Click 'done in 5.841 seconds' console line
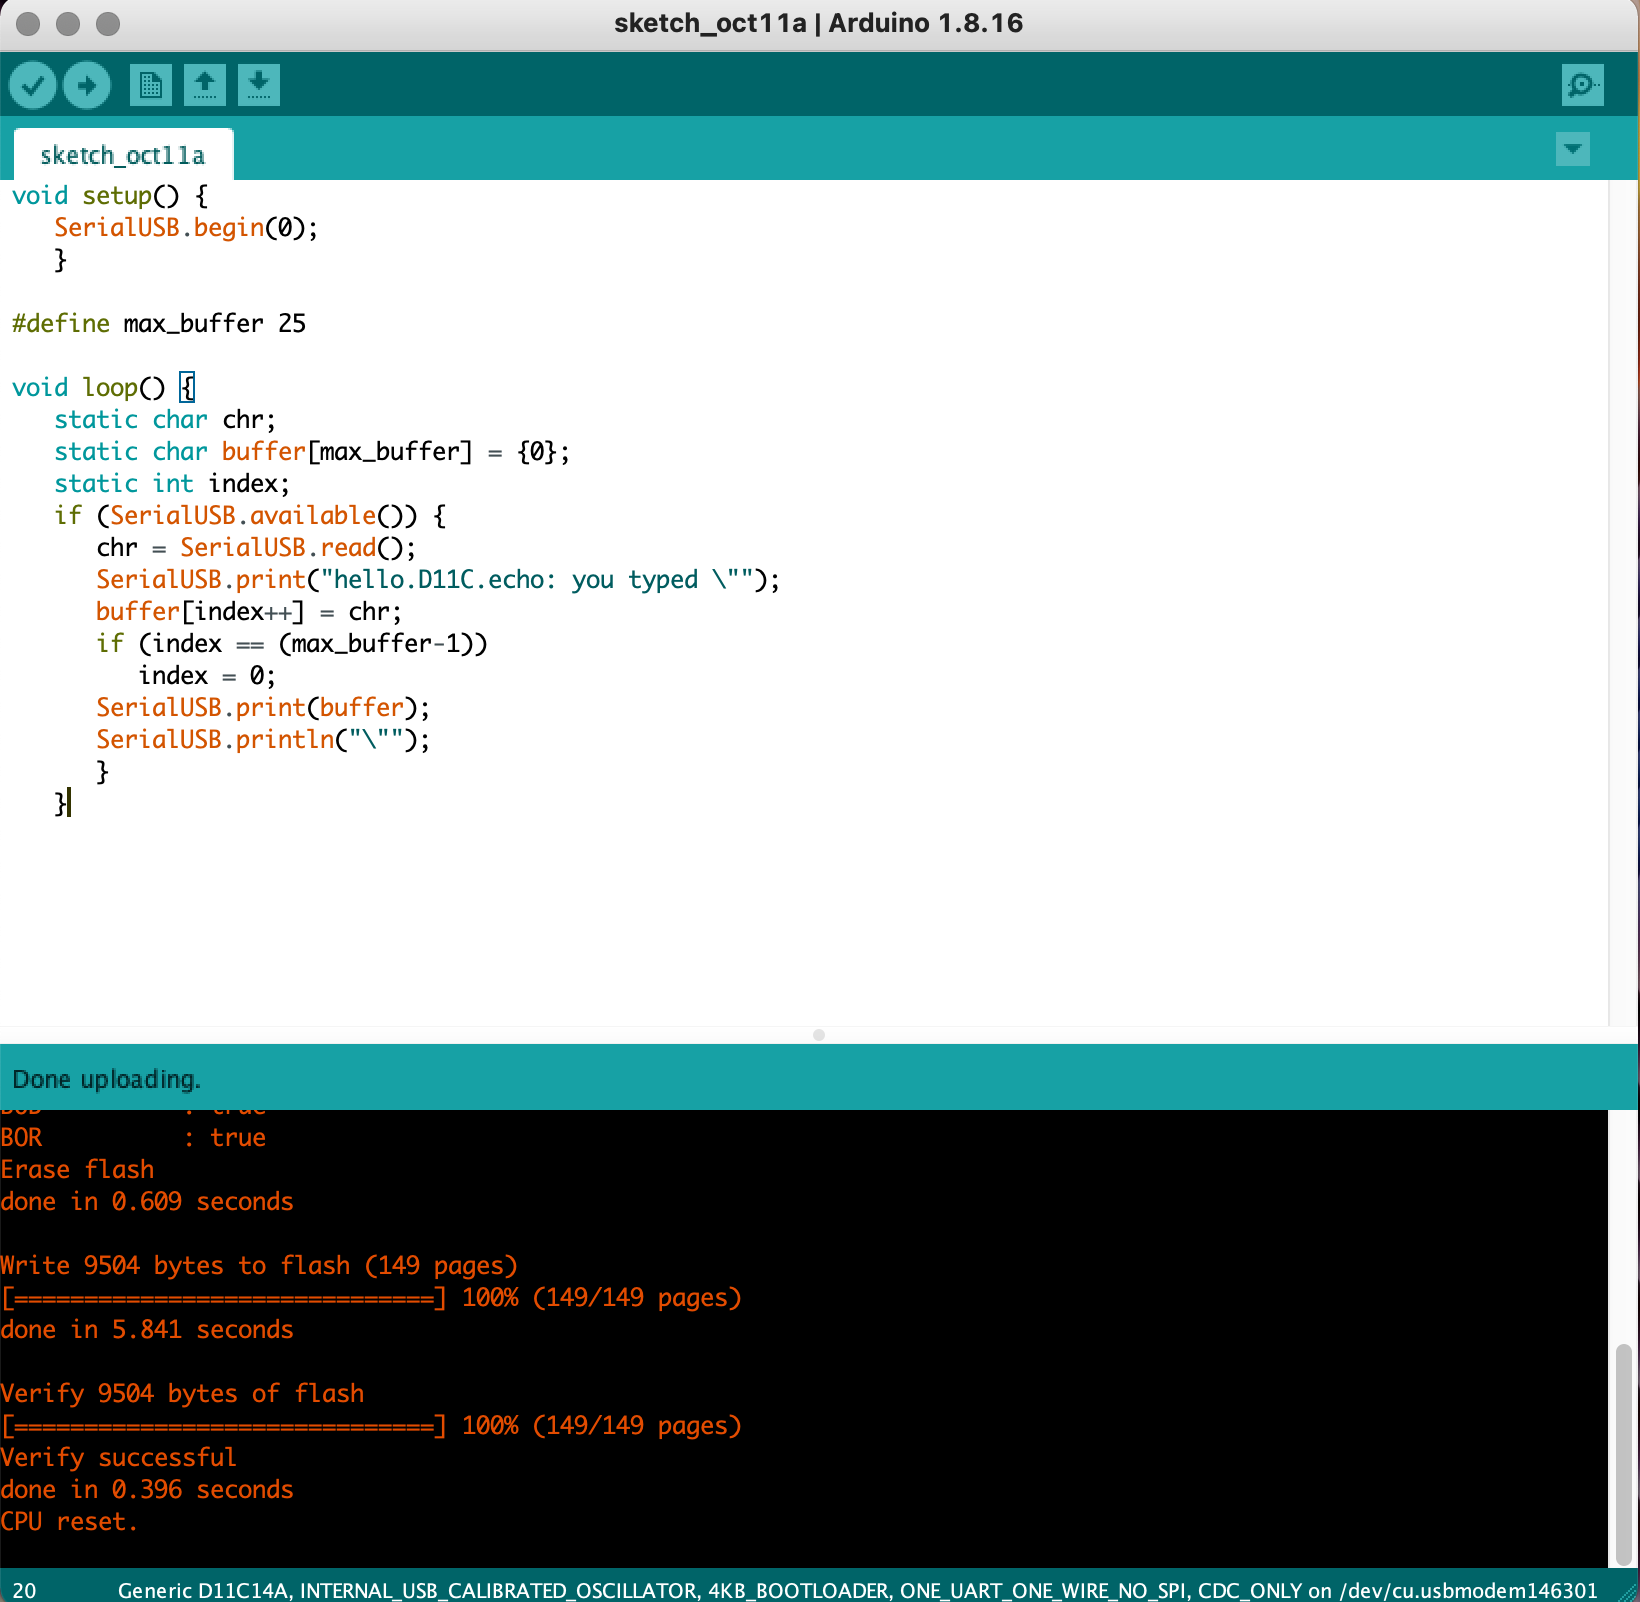Viewport: 1640px width, 1602px height. 147,1329
